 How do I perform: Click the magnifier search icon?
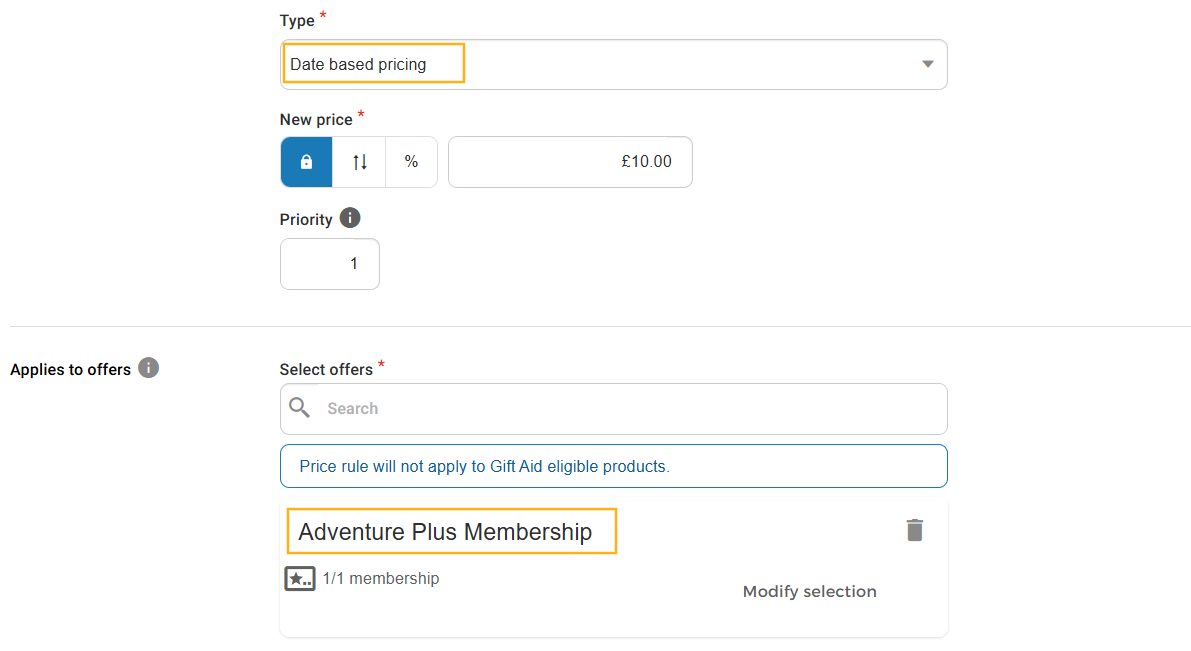(x=299, y=408)
